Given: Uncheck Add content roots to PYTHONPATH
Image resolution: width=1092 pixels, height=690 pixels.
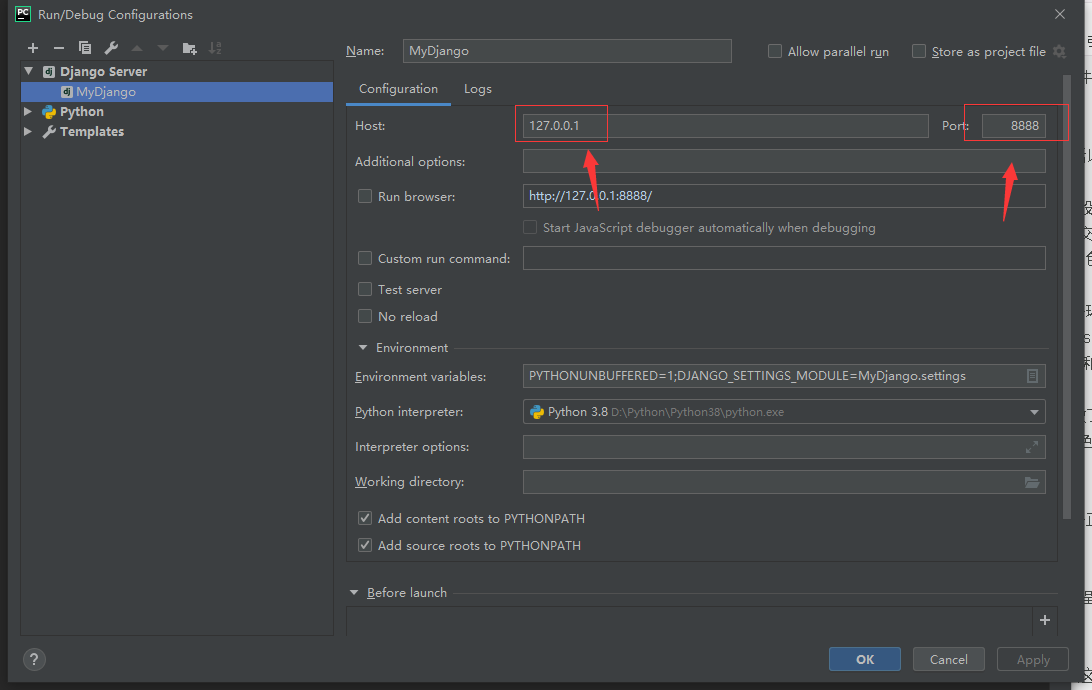Looking at the screenshot, I should (365, 518).
